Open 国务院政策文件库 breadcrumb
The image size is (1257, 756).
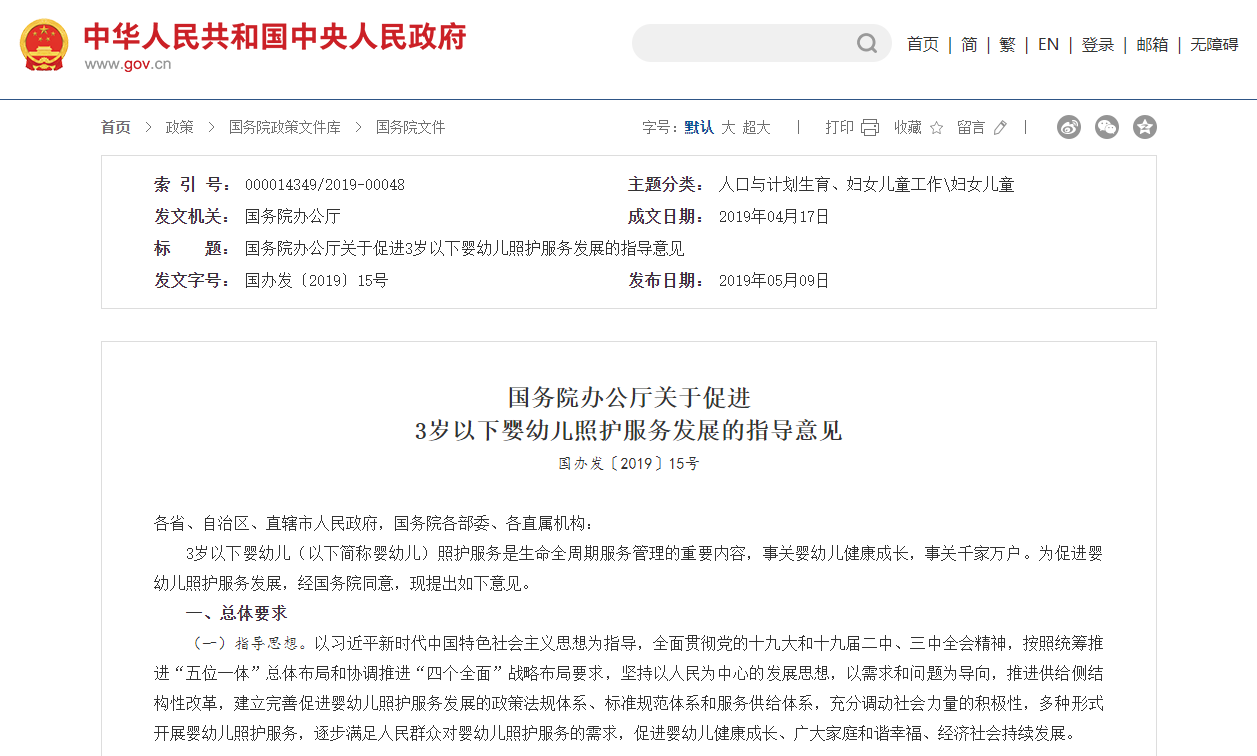pos(284,127)
